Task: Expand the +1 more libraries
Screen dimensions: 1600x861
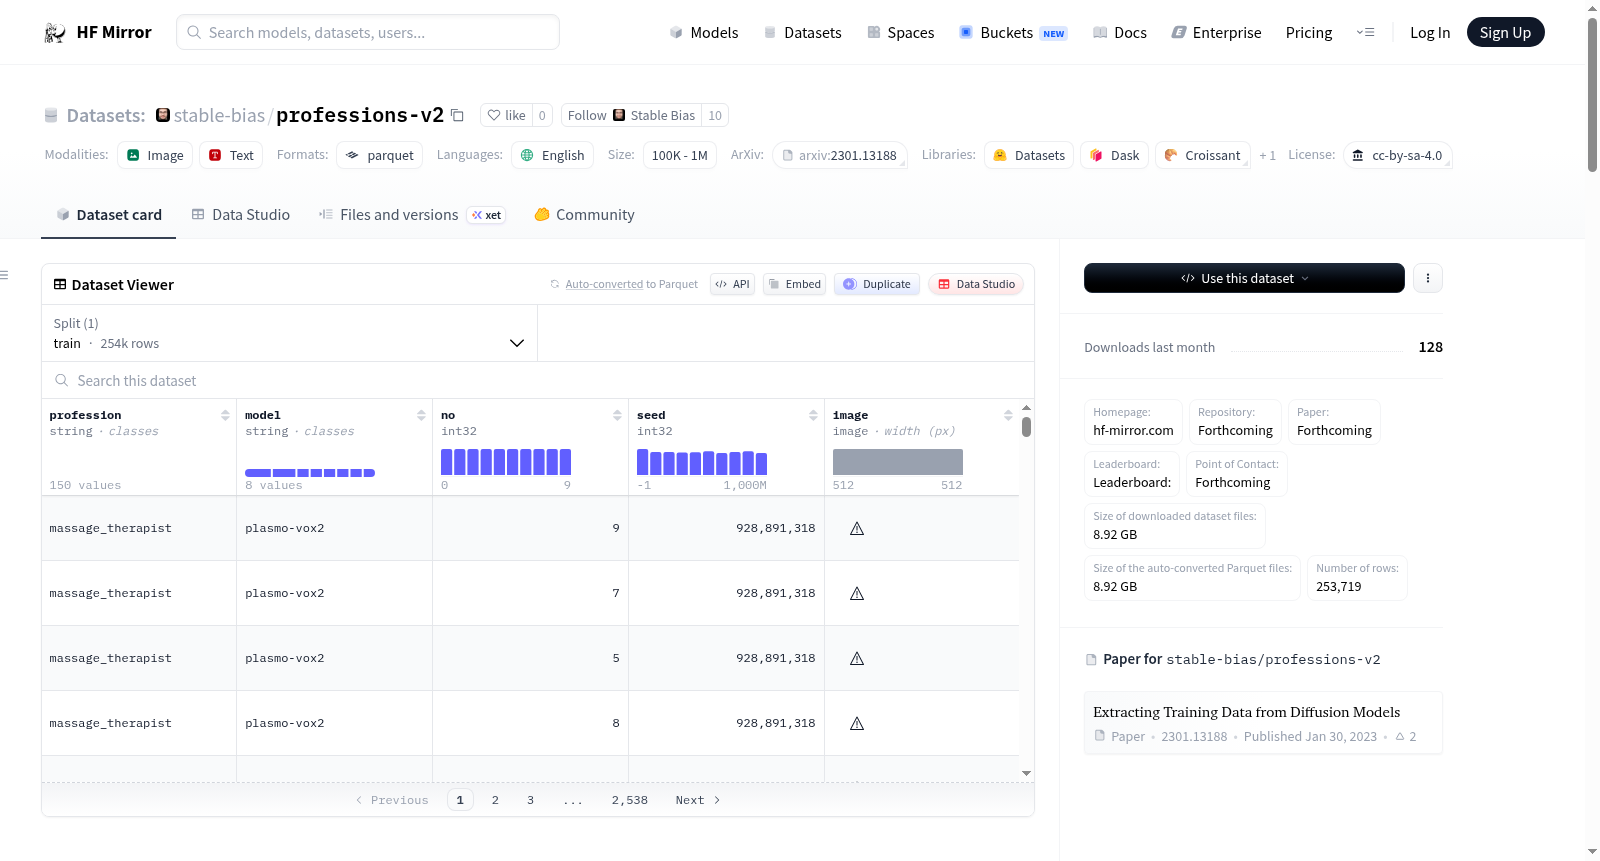Action: coord(1267,155)
